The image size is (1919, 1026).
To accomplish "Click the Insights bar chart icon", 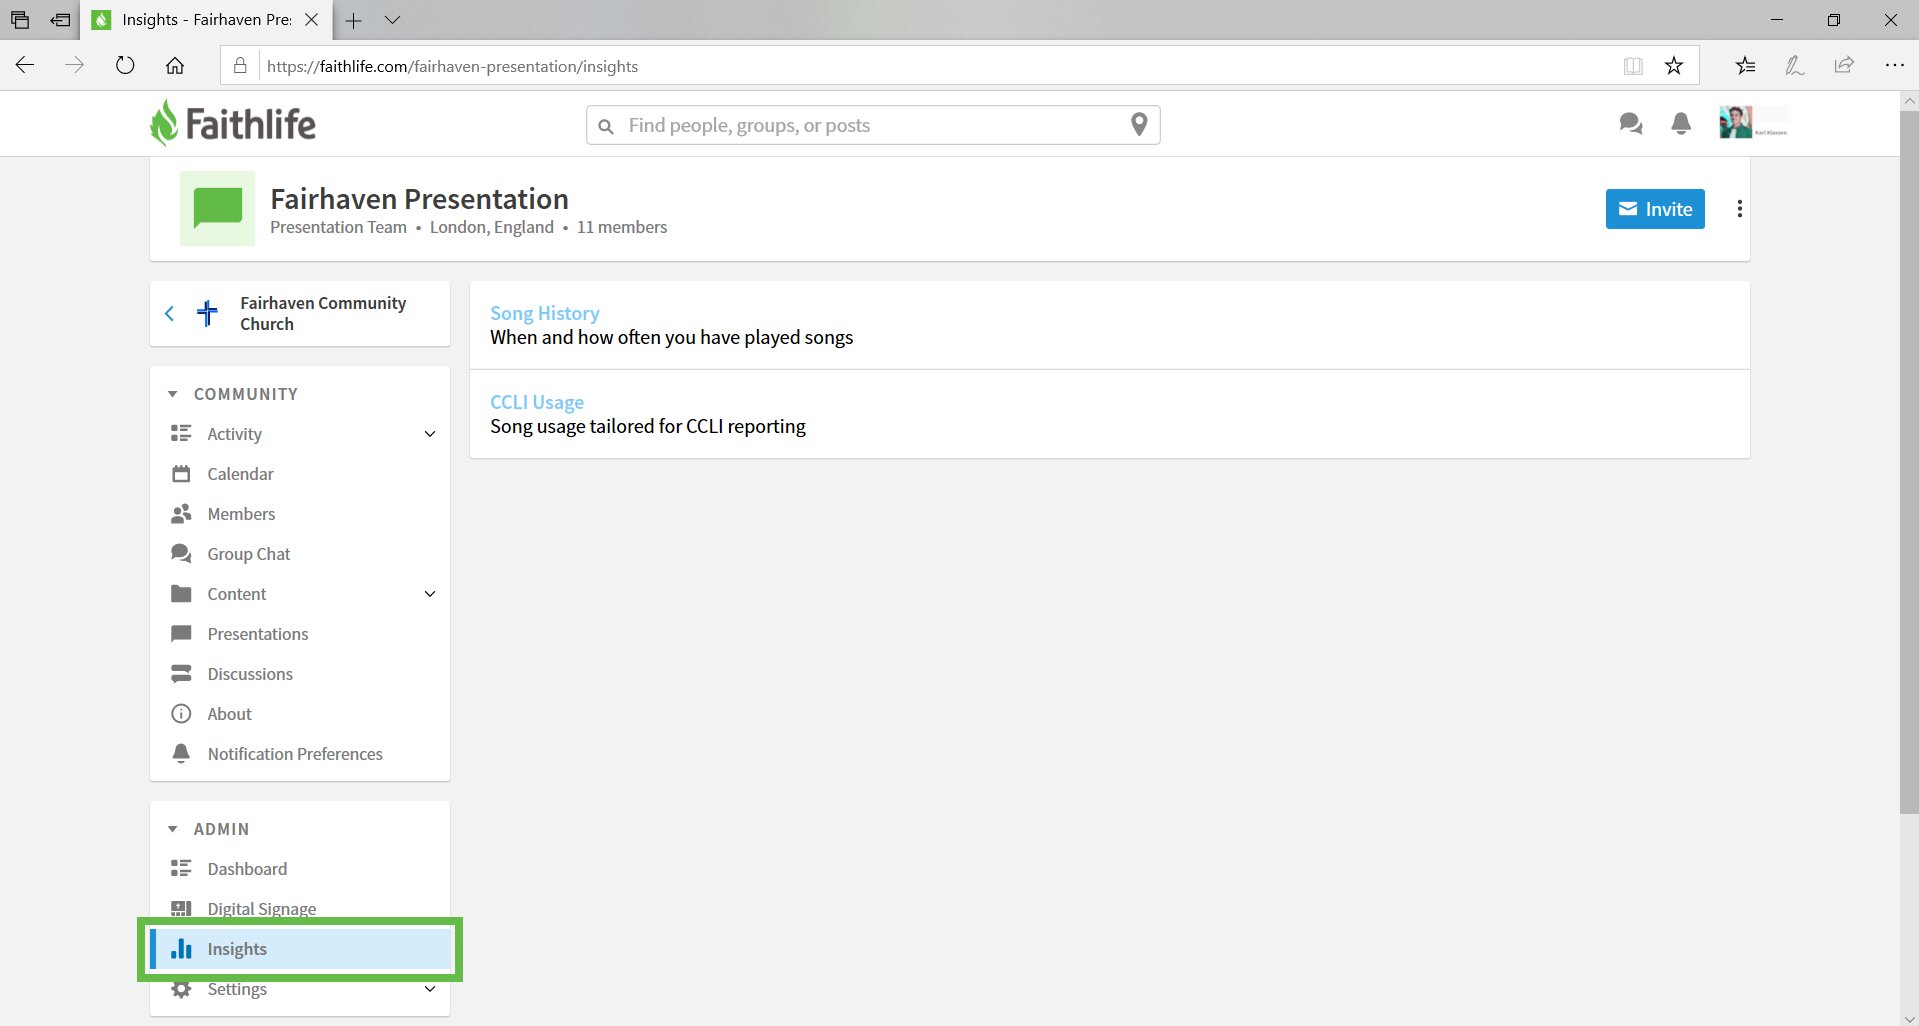I will point(181,948).
